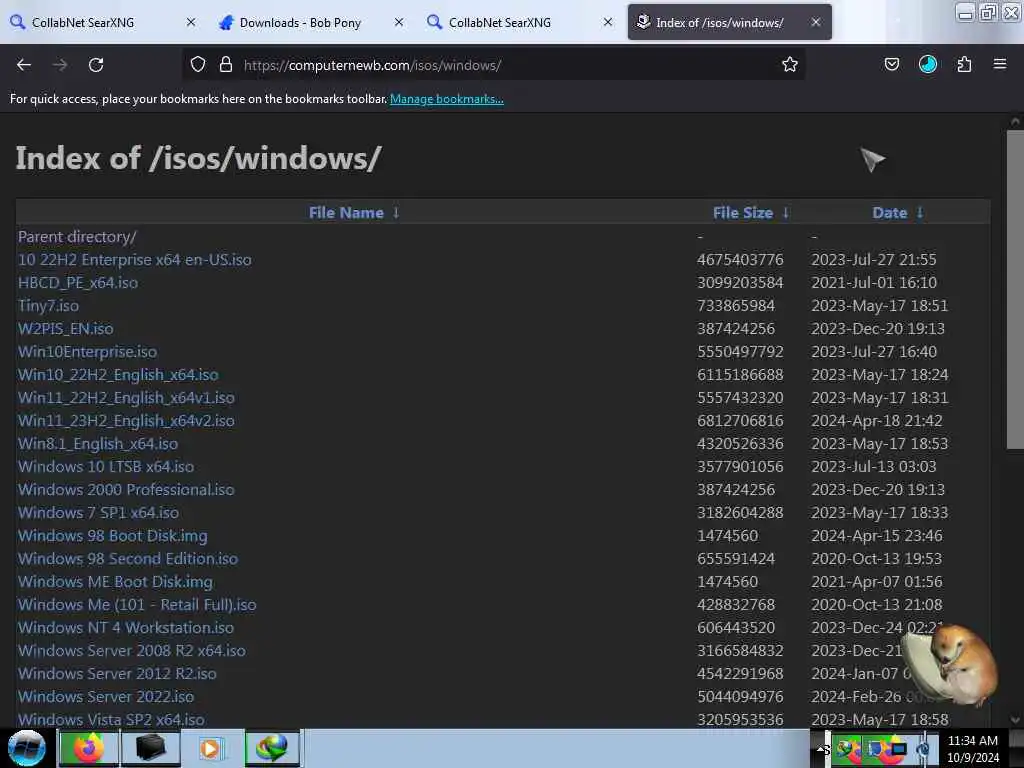Open Internet Download Manager taskbar icon

point(272,748)
